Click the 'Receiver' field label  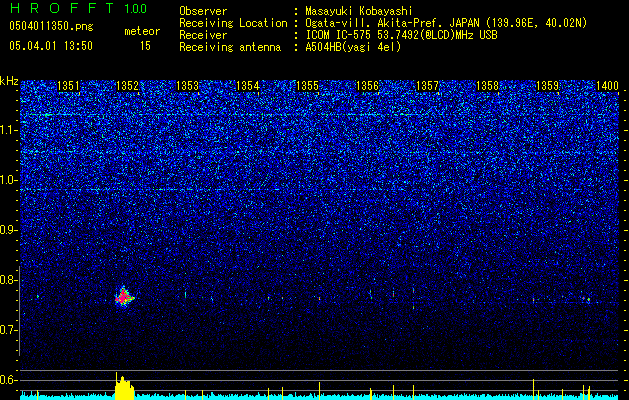tap(203, 35)
